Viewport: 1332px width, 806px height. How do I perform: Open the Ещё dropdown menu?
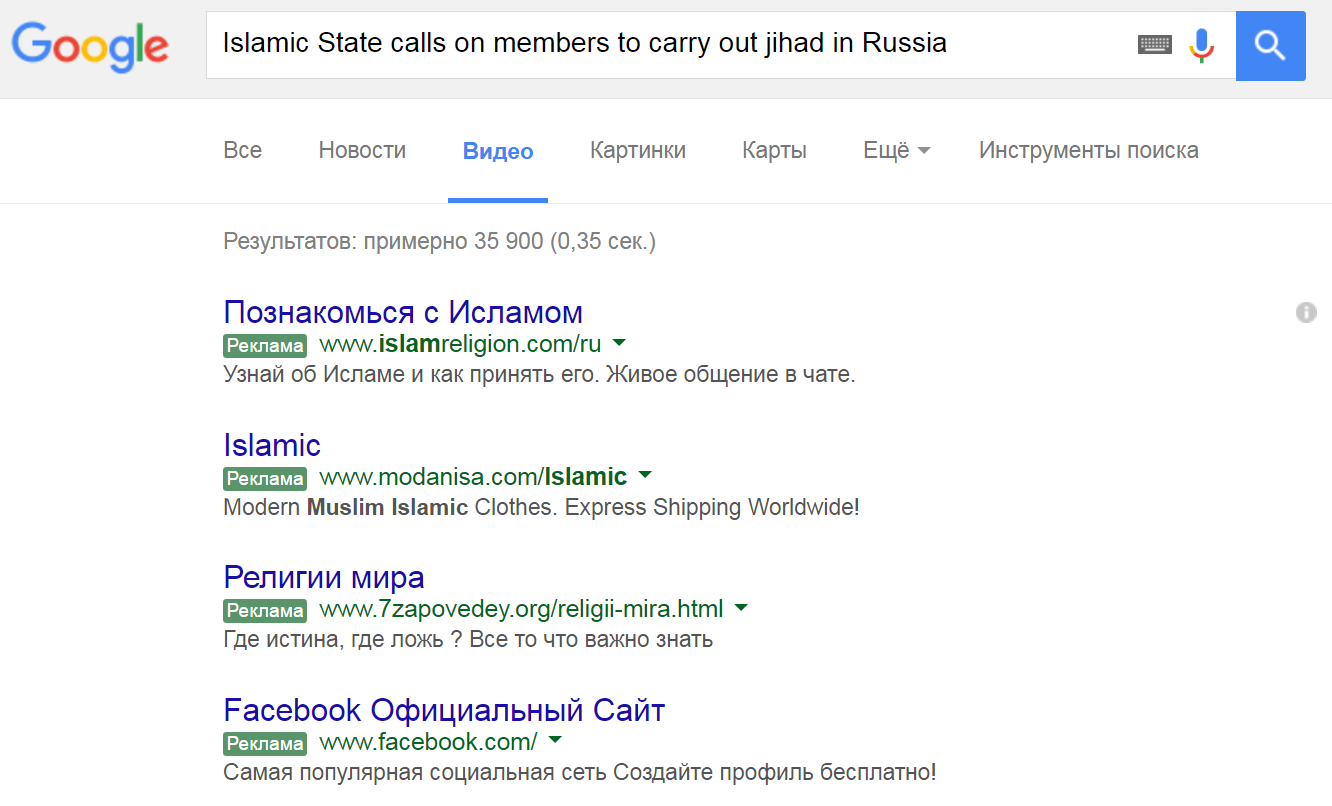[x=897, y=151]
